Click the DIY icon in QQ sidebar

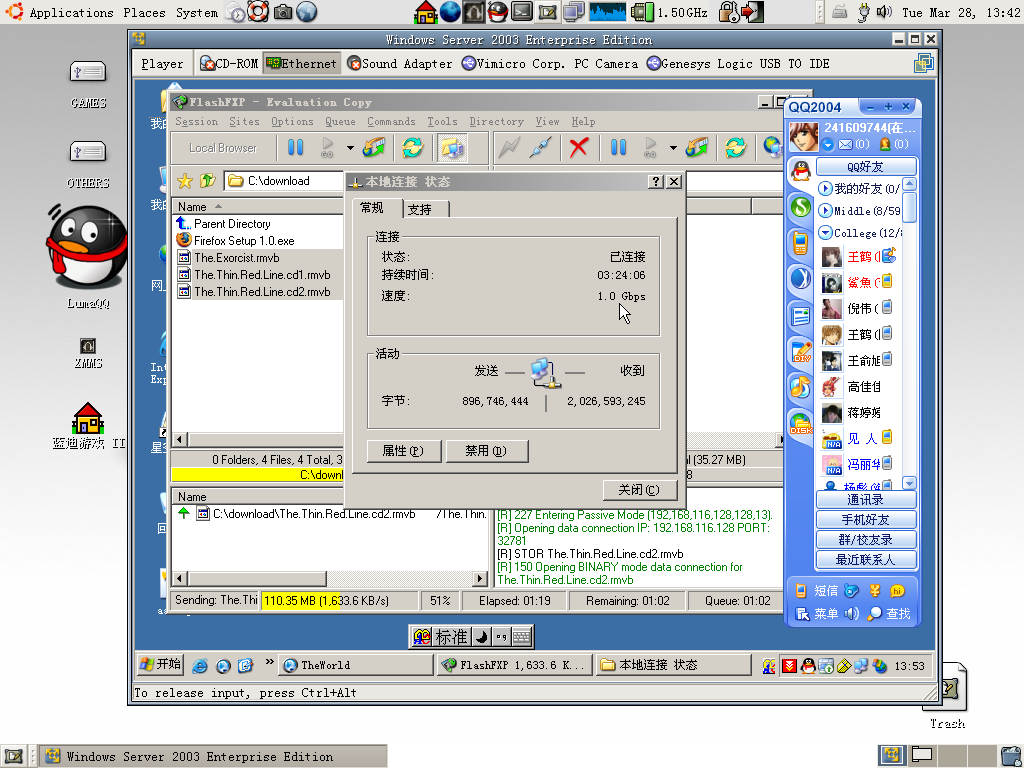point(801,351)
